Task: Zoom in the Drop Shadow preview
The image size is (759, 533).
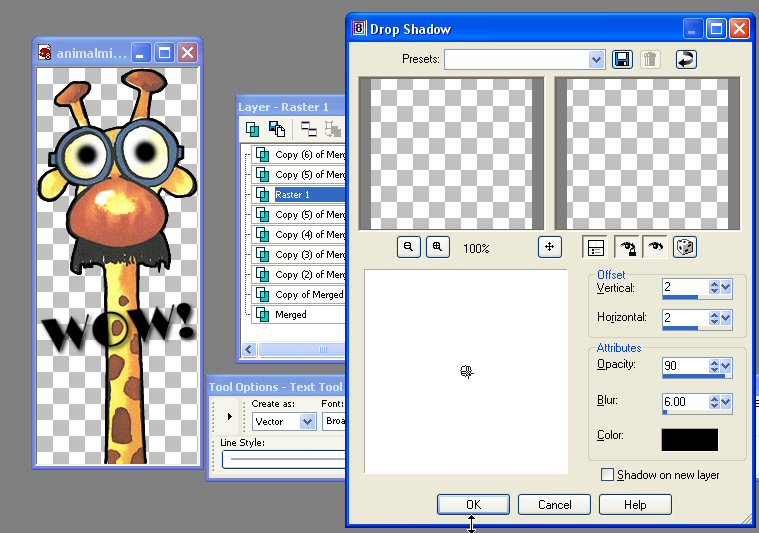Action: coord(438,247)
